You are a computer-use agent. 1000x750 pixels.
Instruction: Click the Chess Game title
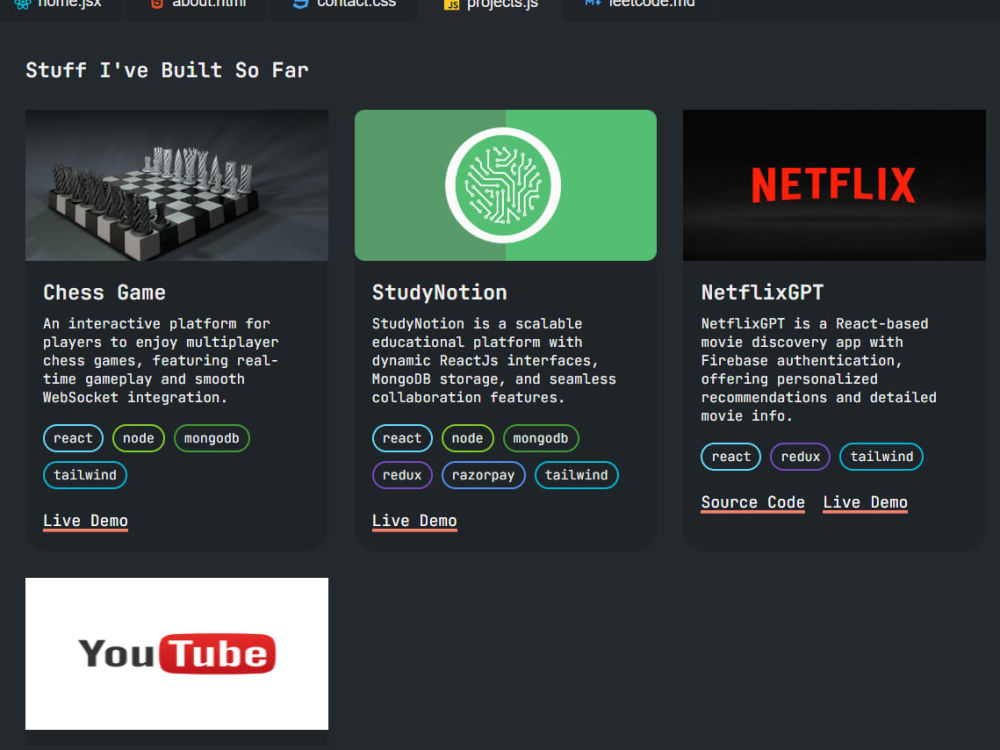tap(104, 293)
